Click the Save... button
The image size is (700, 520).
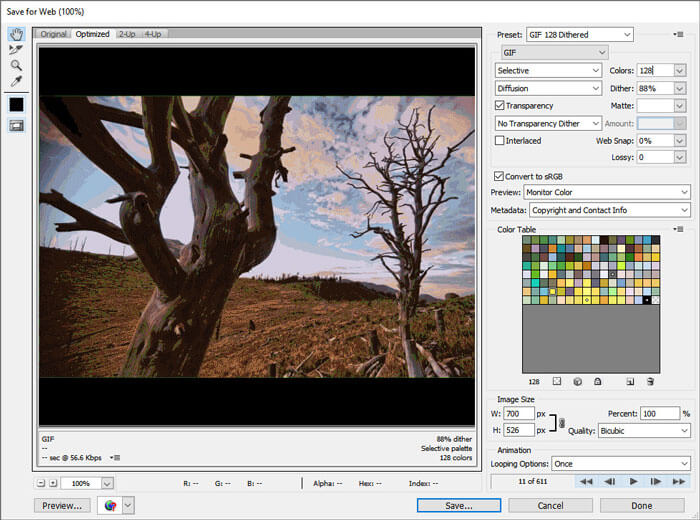coord(459,505)
